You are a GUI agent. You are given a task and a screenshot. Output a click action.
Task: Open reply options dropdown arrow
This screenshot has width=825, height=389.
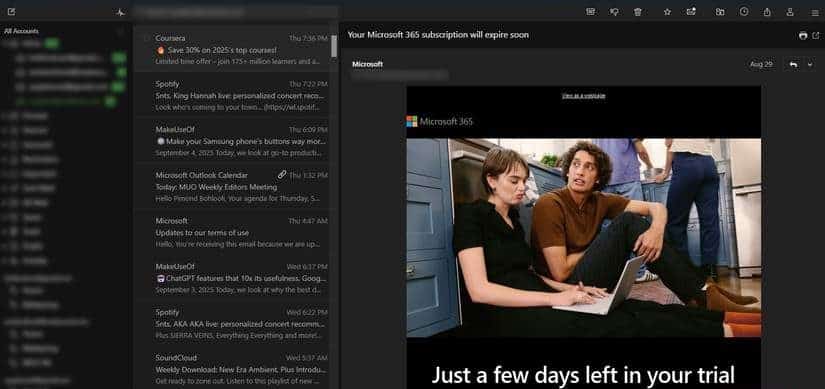(810, 64)
